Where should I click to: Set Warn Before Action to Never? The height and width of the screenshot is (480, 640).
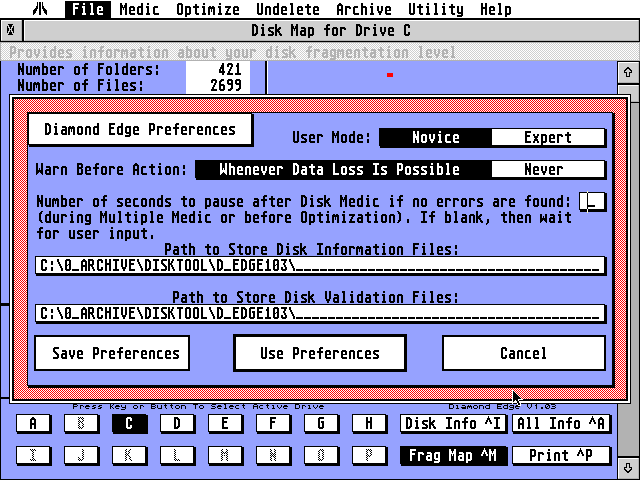click(x=548, y=169)
